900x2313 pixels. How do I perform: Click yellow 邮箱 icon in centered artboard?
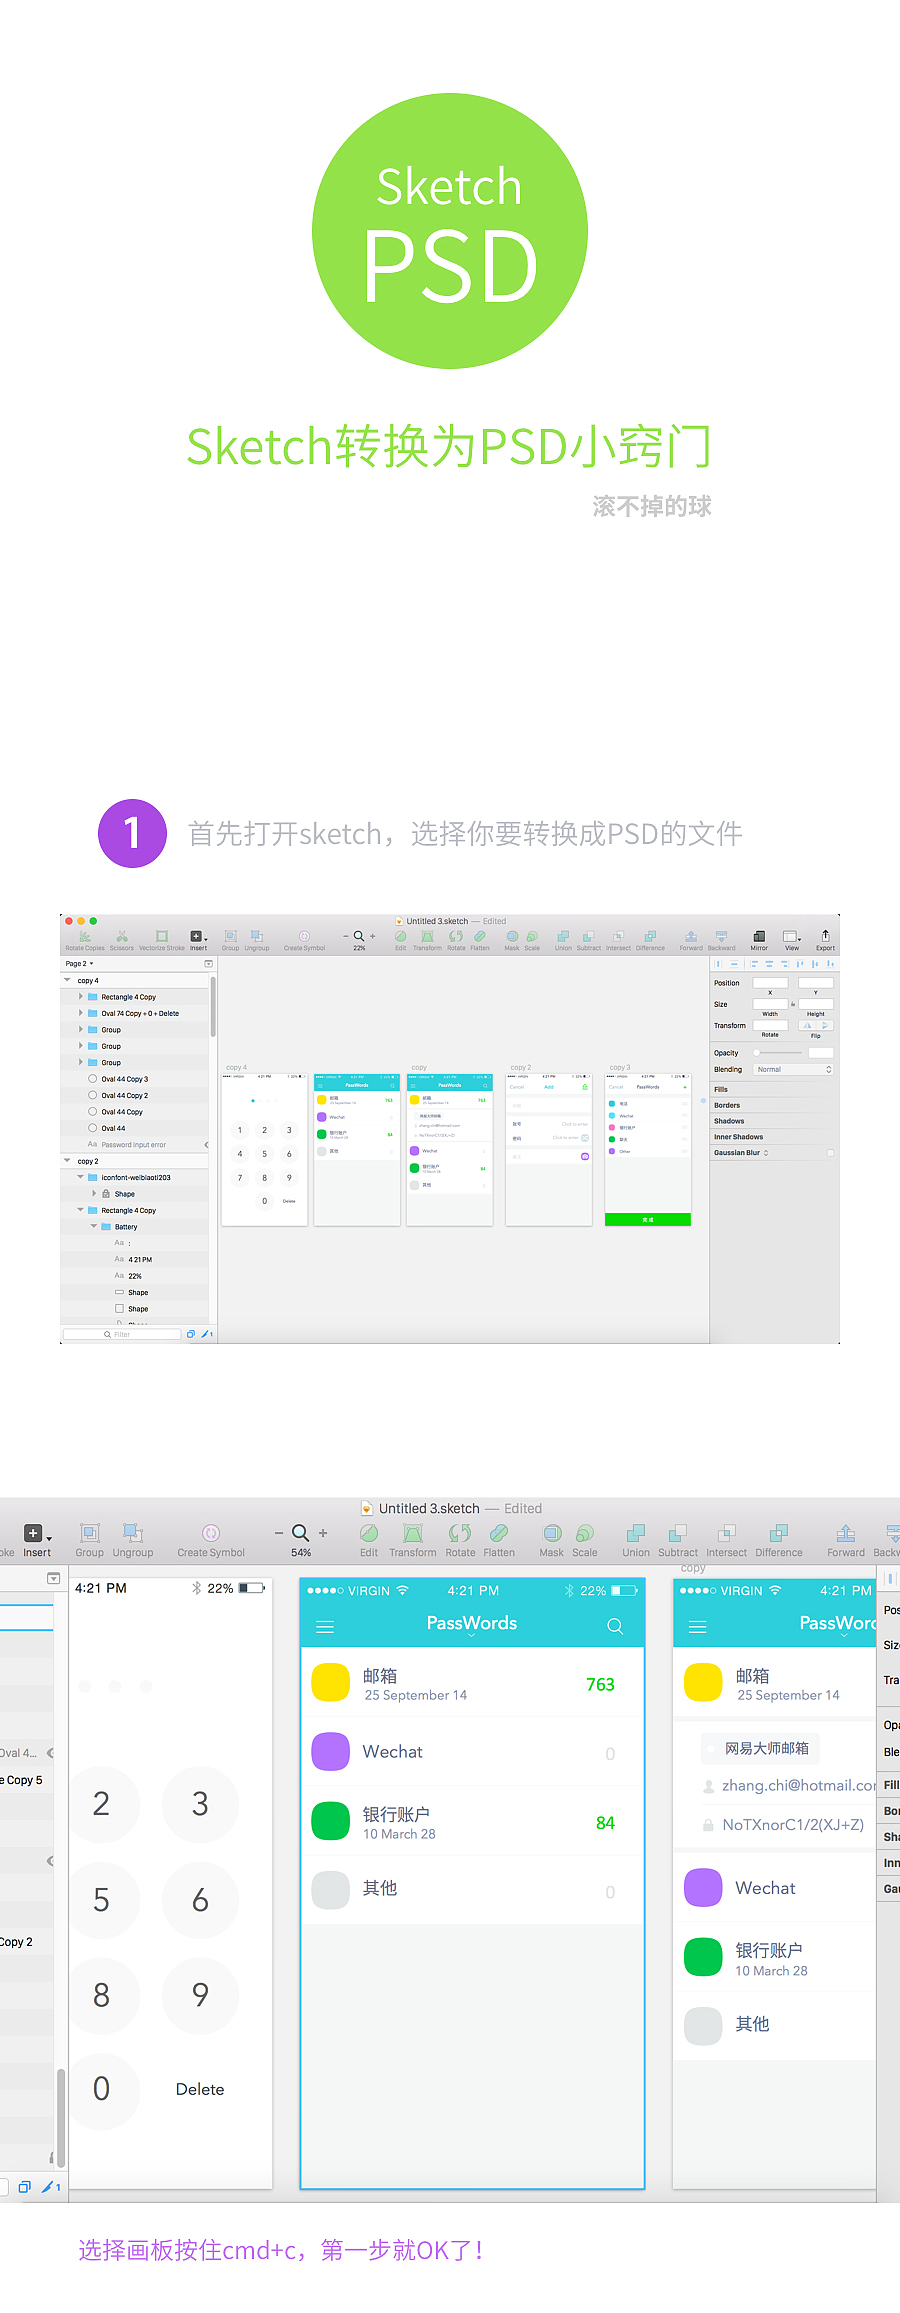tap(331, 1683)
